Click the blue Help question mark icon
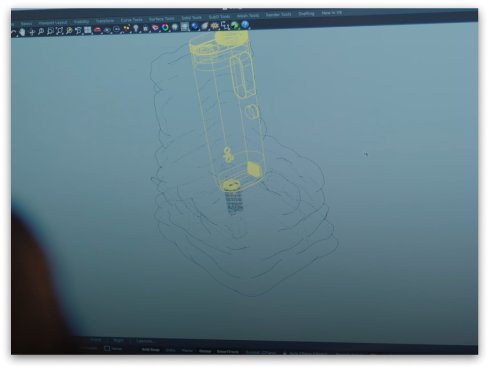489x369 pixels. [245, 24]
